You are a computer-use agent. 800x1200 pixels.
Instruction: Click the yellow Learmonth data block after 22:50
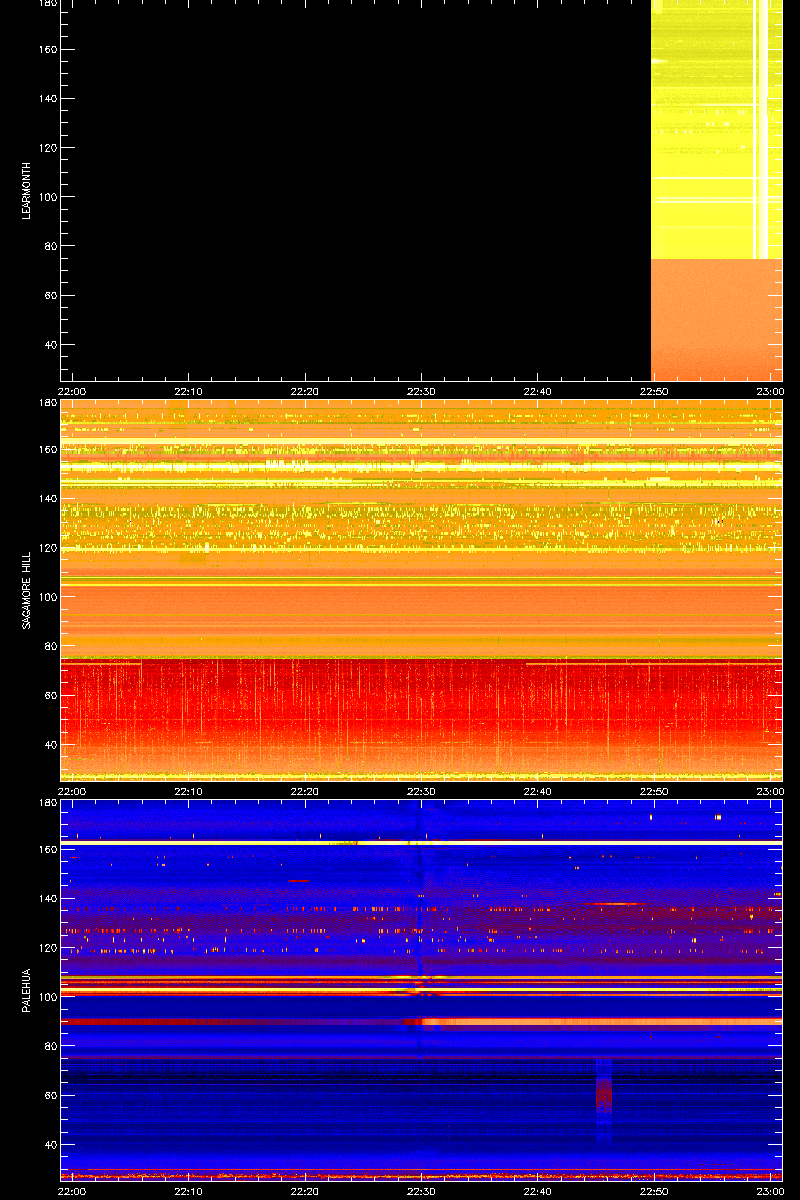point(716,130)
